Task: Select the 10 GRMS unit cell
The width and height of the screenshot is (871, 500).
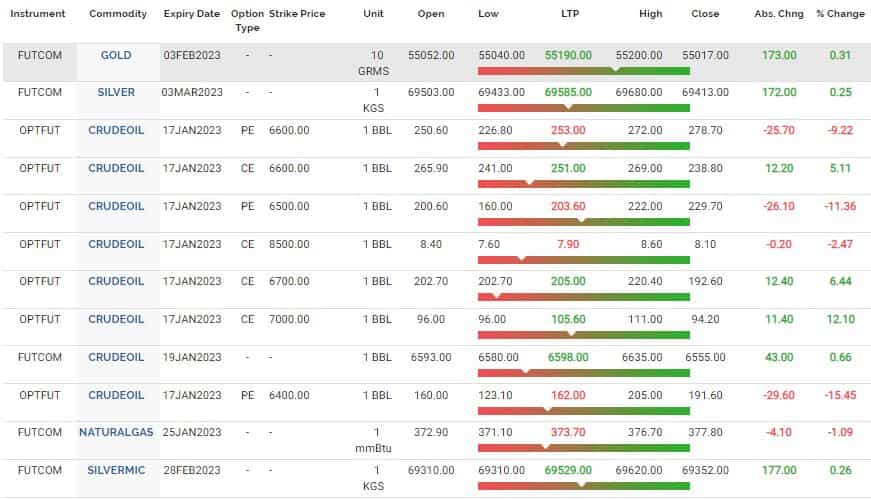Action: (x=374, y=63)
